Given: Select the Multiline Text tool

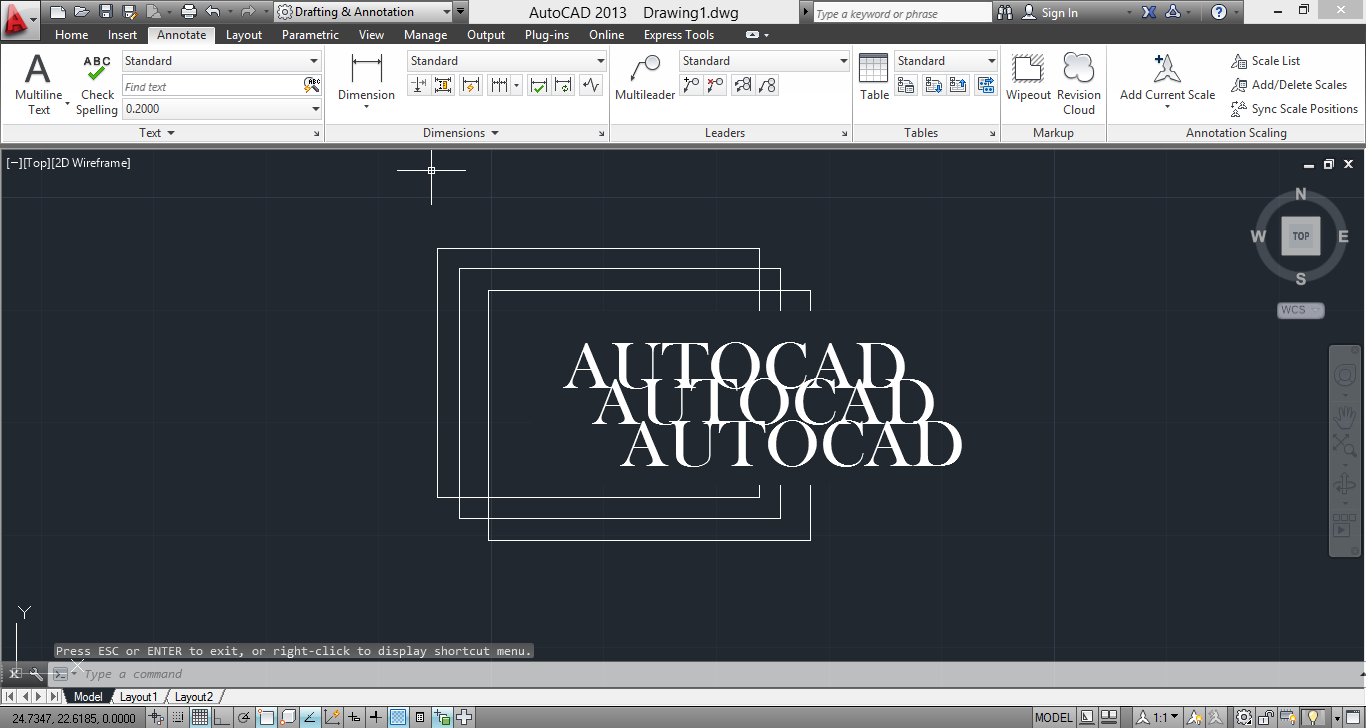Looking at the screenshot, I should [38, 84].
